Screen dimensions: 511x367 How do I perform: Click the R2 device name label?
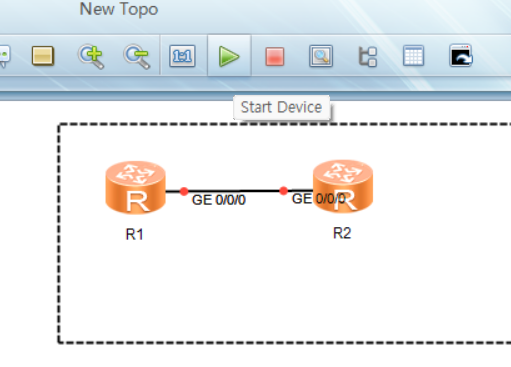pos(342,233)
